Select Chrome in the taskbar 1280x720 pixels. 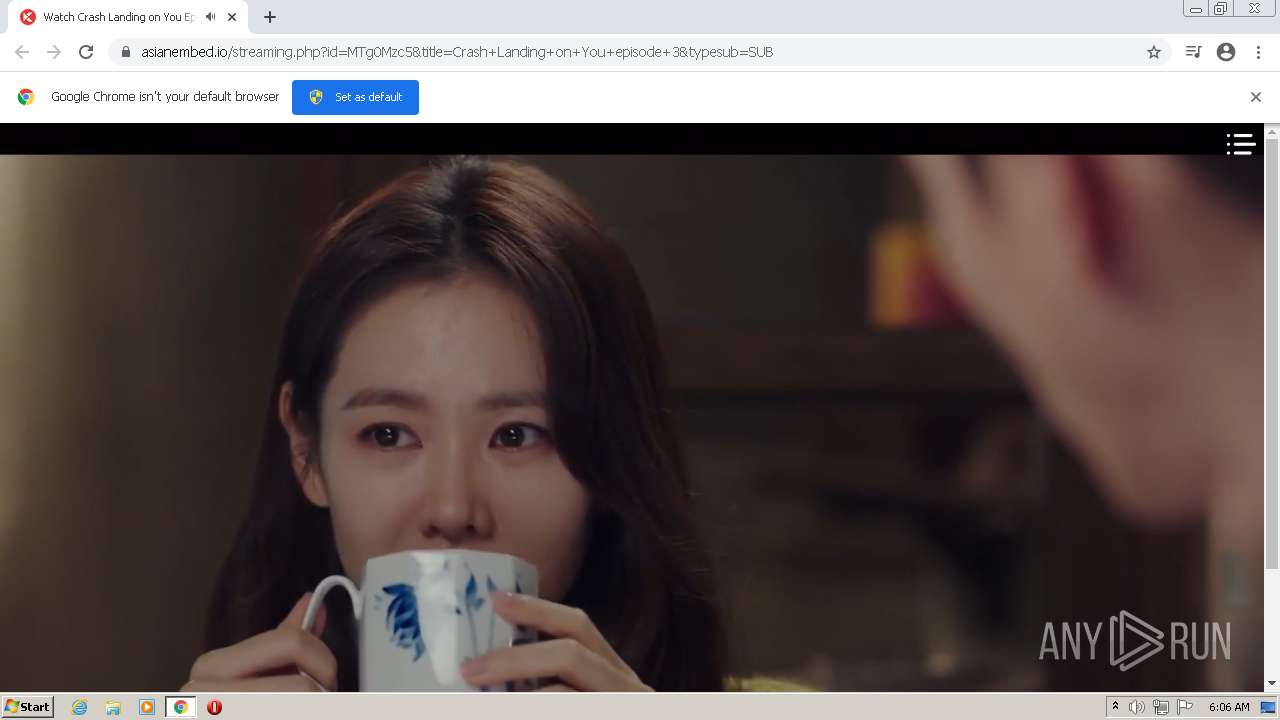pyautogui.click(x=180, y=707)
